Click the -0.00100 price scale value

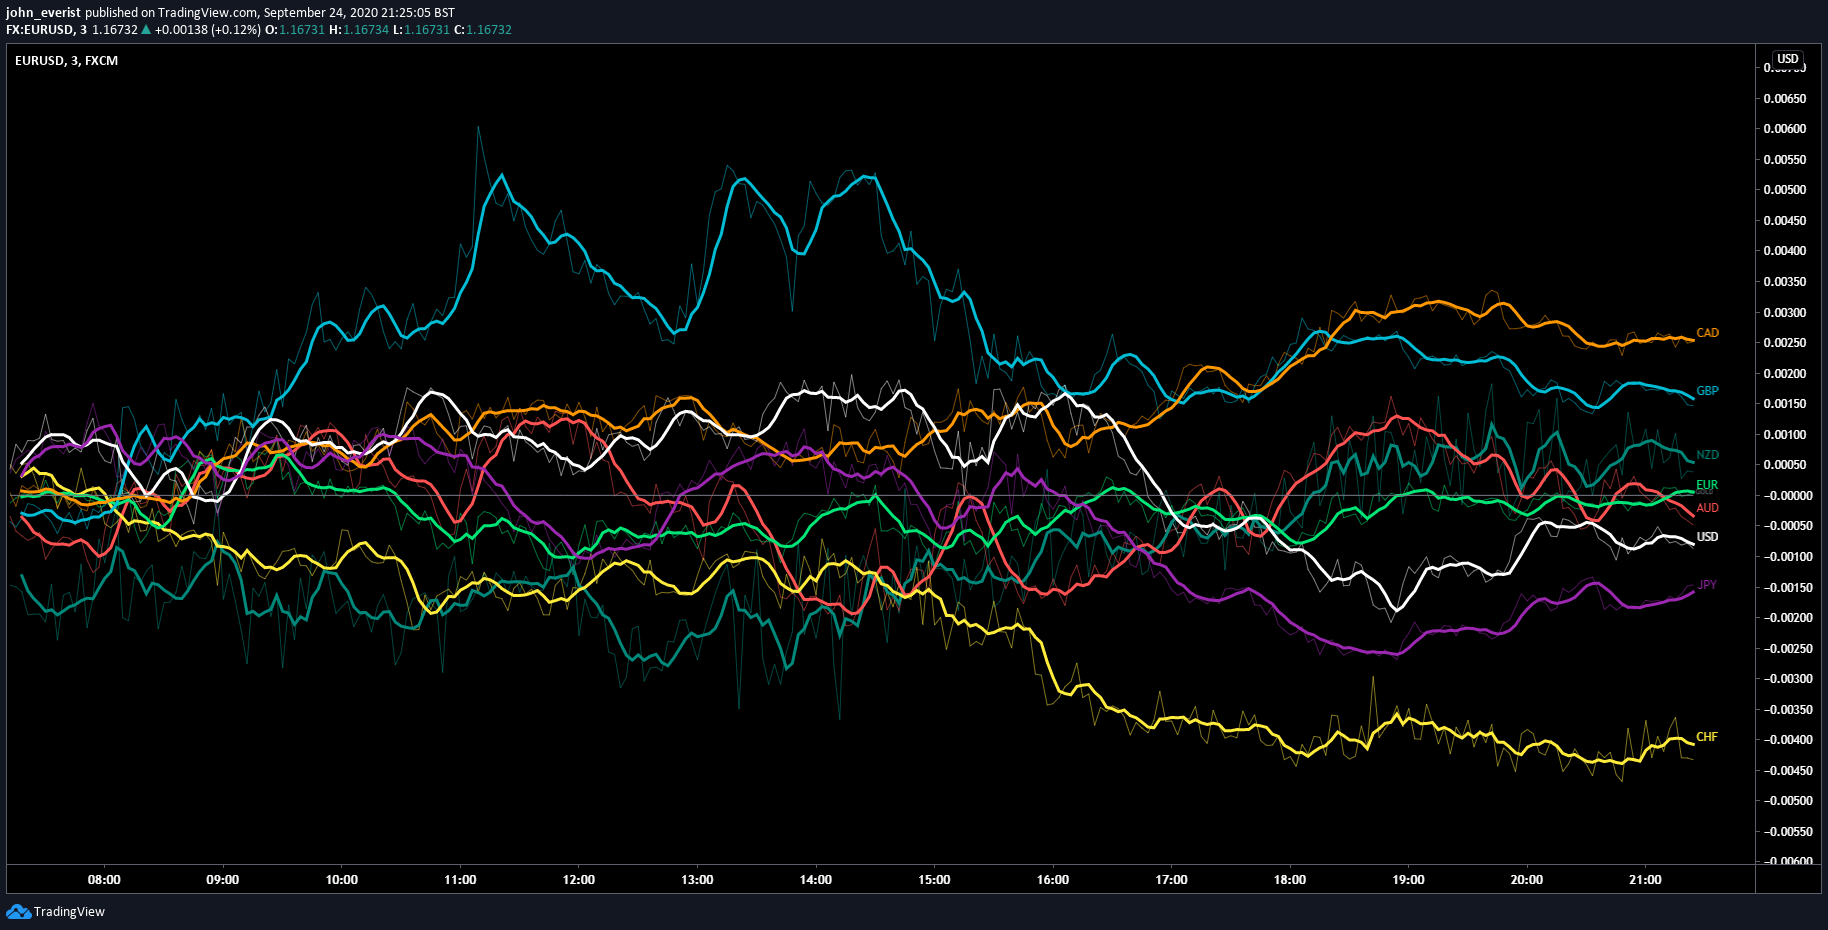[1787, 557]
